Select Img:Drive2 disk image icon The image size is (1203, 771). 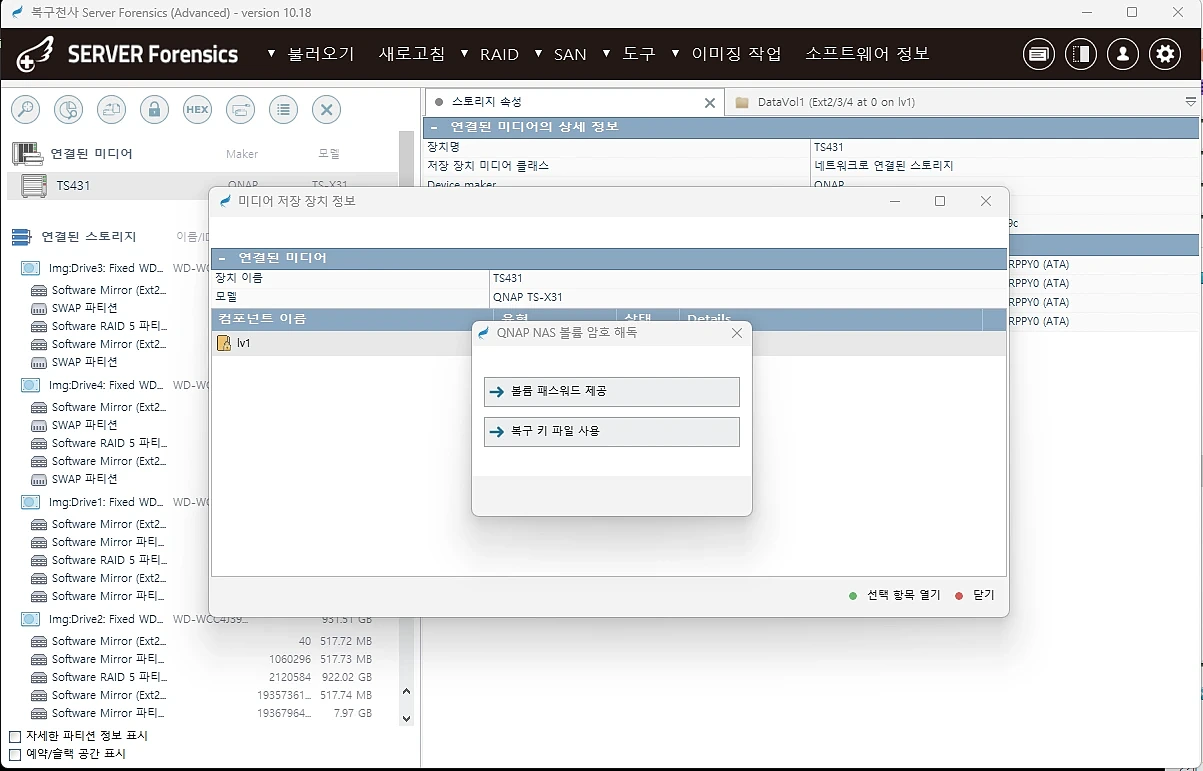(31, 619)
